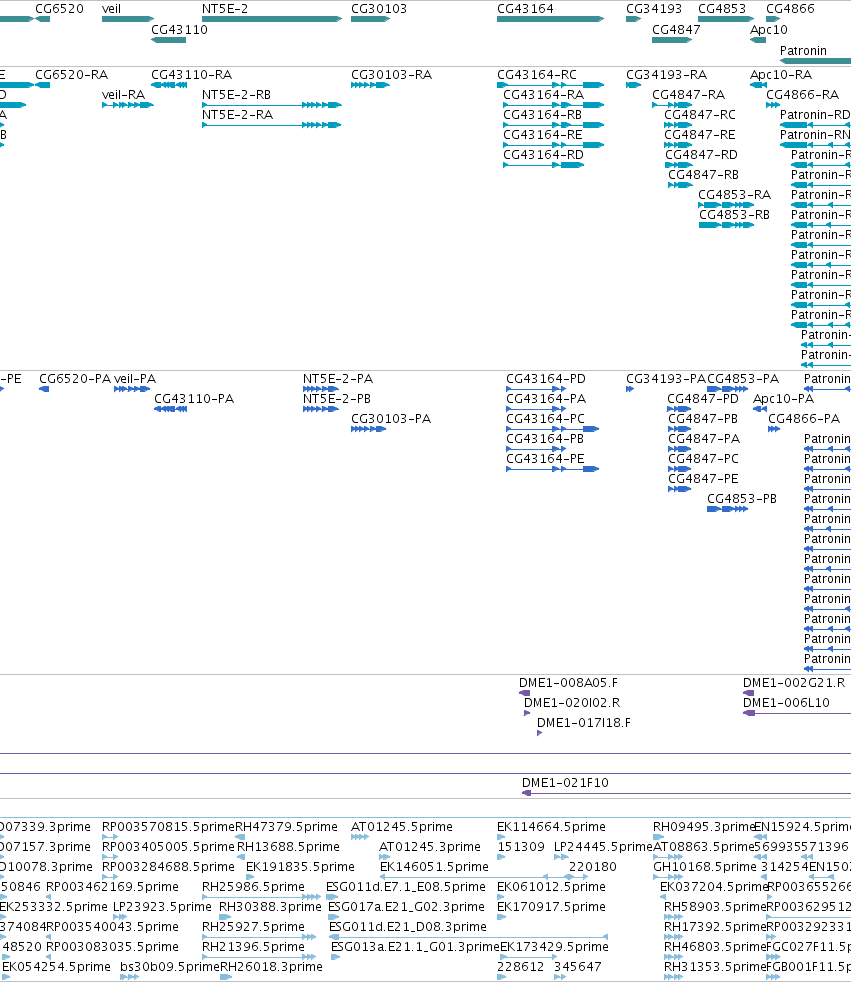Select the CG4866 gene label
This screenshot has height=982, width=851.
point(790,9)
